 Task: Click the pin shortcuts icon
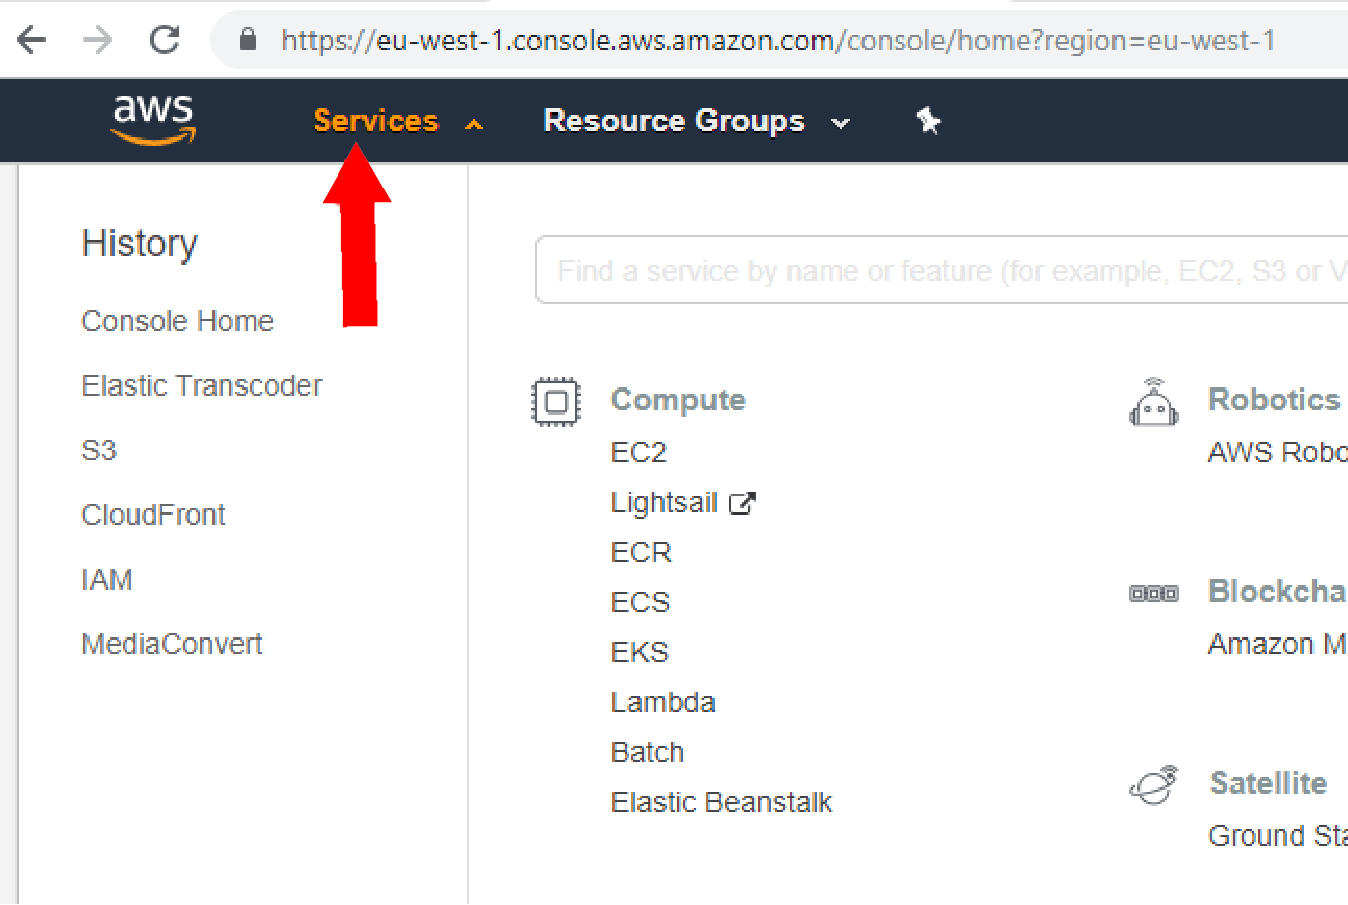coord(928,121)
